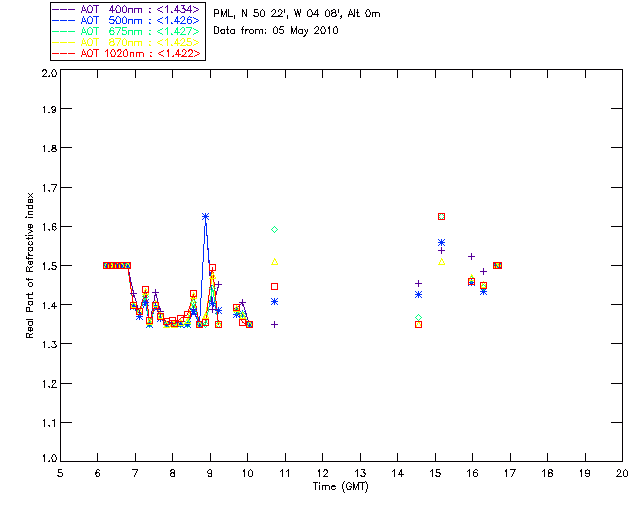Click the 13 x-axis tick label

tap(360, 473)
